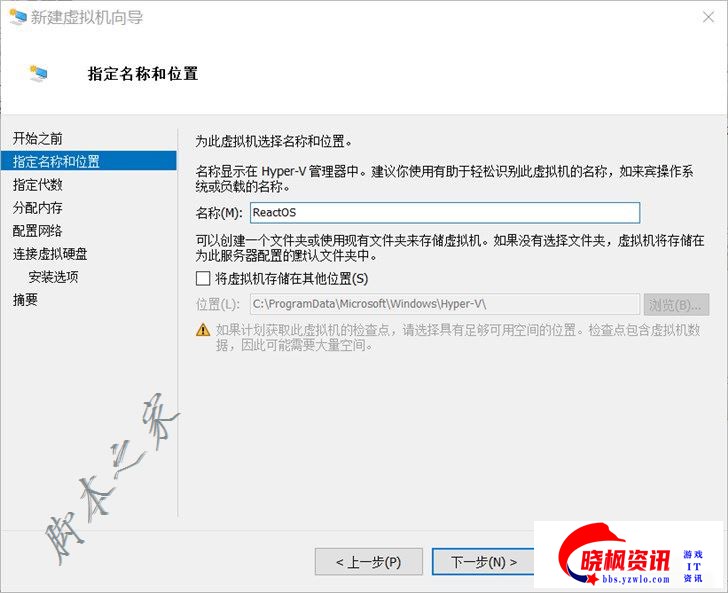Click the name field containing ReactOS
Screen dimensions: 728x593
pyautogui.click(x=443, y=212)
